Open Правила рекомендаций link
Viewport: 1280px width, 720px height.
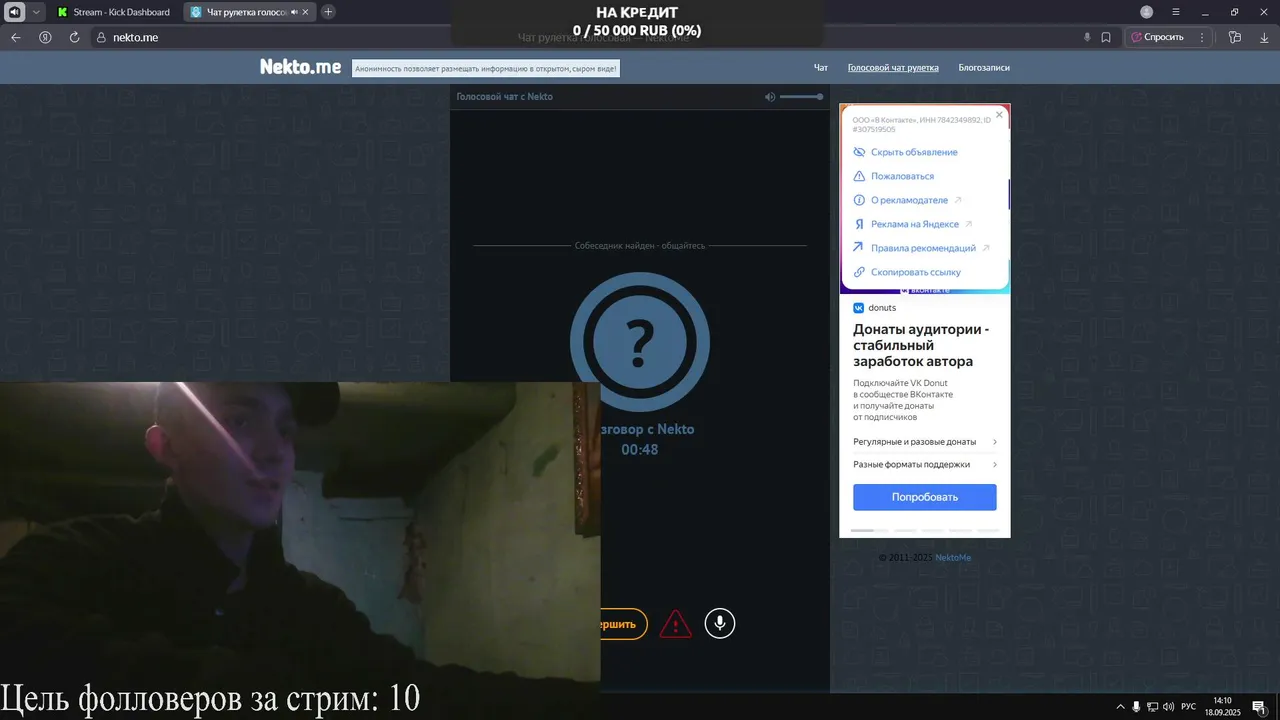[x=921, y=248]
